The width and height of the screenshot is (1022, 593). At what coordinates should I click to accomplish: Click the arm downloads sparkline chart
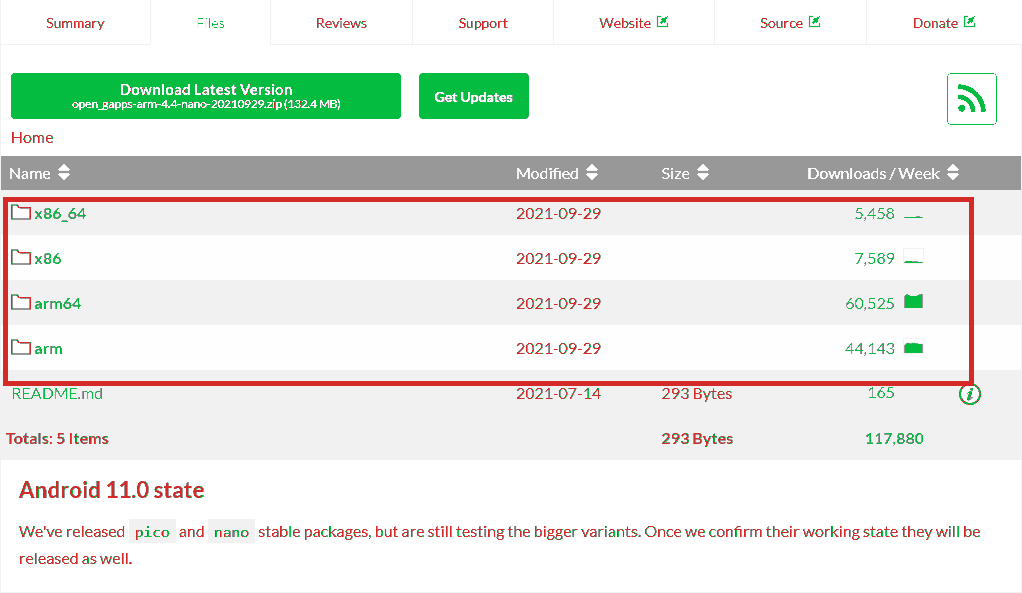pos(913,347)
